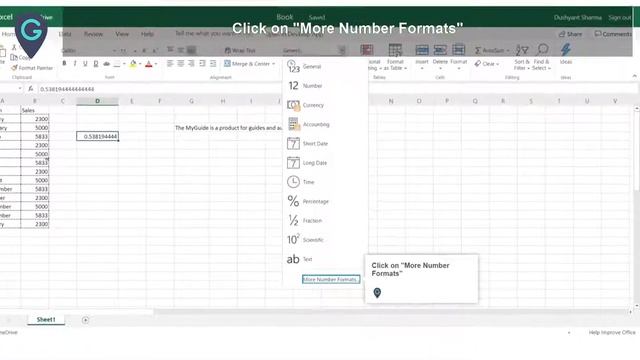Collapse the ribbon with chevron

click(634, 76)
